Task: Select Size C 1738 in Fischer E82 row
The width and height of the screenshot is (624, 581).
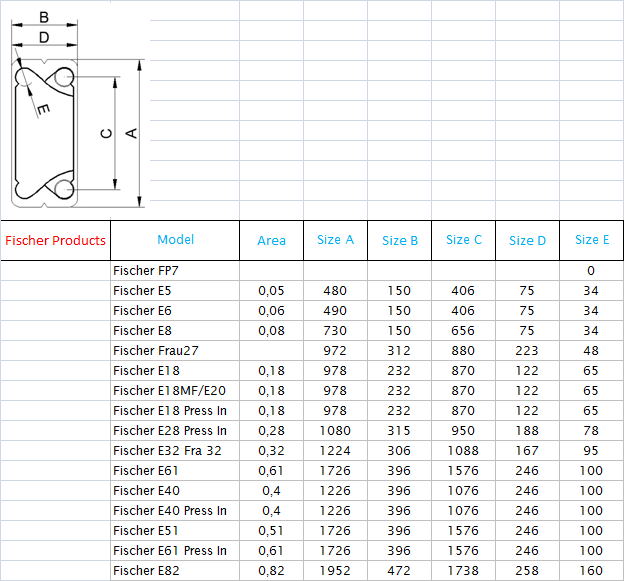Action: 464,570
